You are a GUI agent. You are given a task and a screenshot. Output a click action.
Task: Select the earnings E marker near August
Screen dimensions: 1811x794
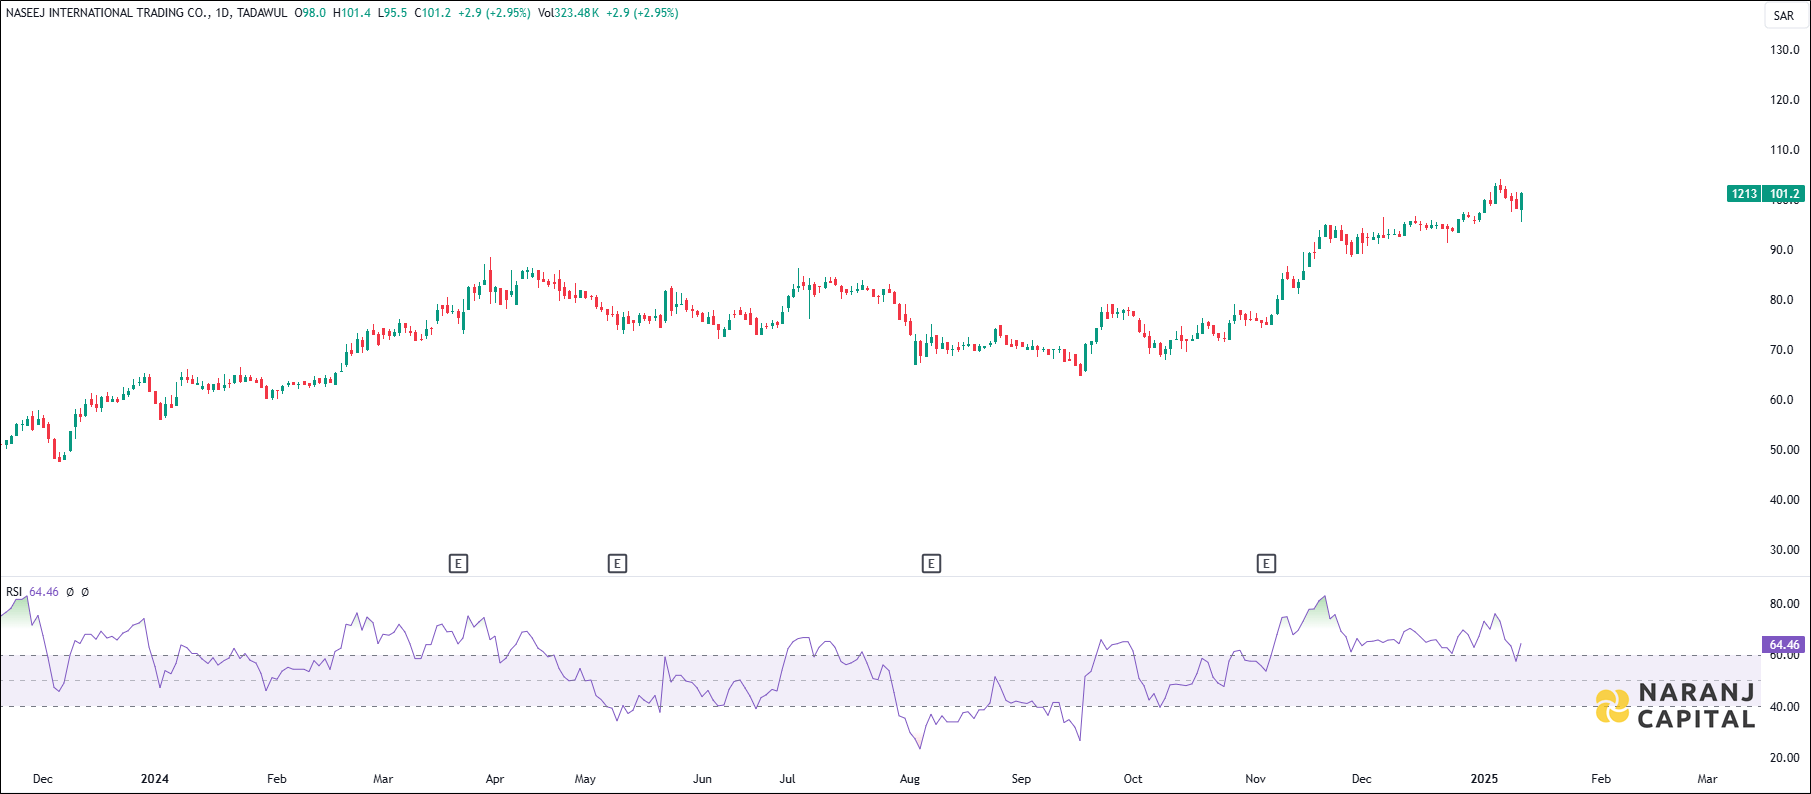pyautogui.click(x=931, y=564)
